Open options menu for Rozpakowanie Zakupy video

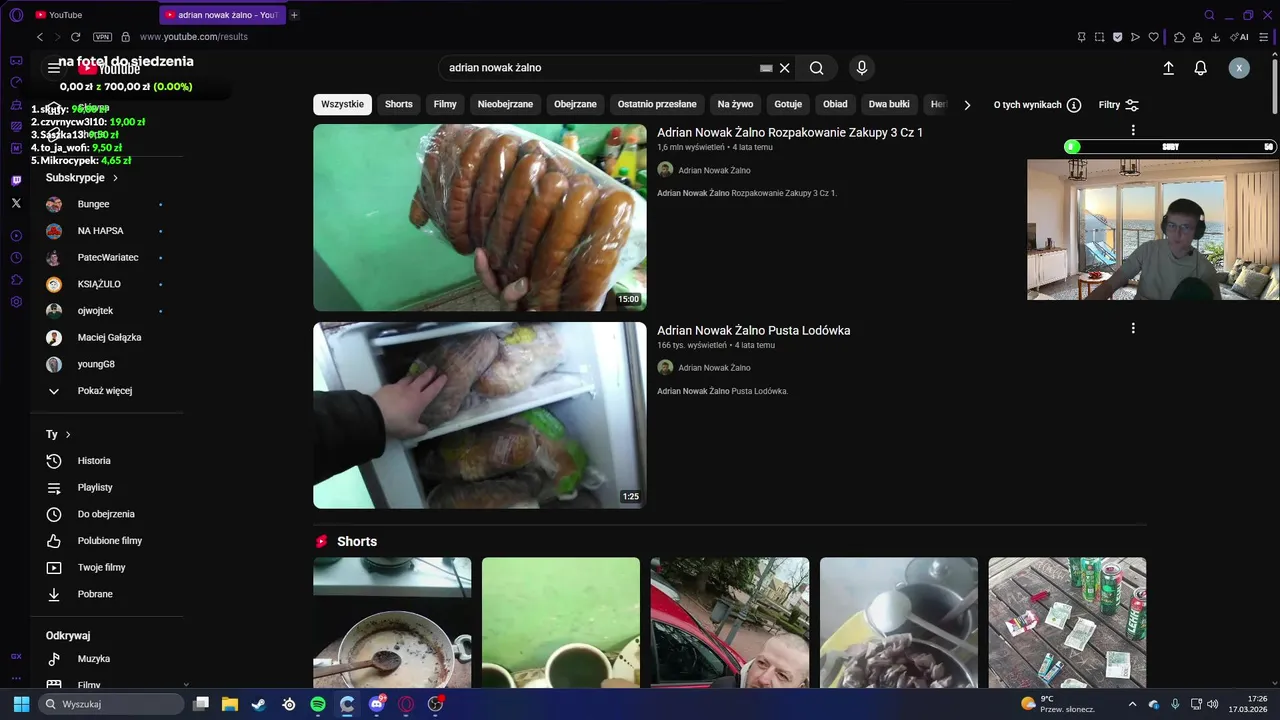1133,130
